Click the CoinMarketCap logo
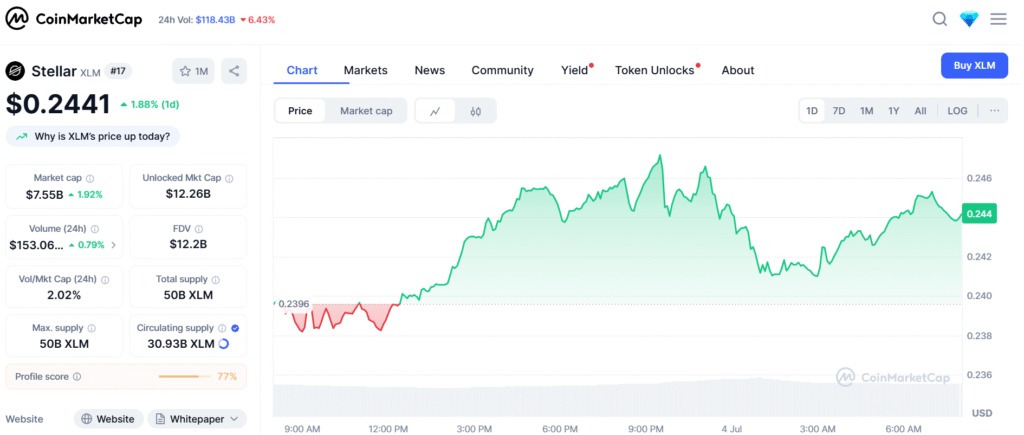 pos(73,20)
